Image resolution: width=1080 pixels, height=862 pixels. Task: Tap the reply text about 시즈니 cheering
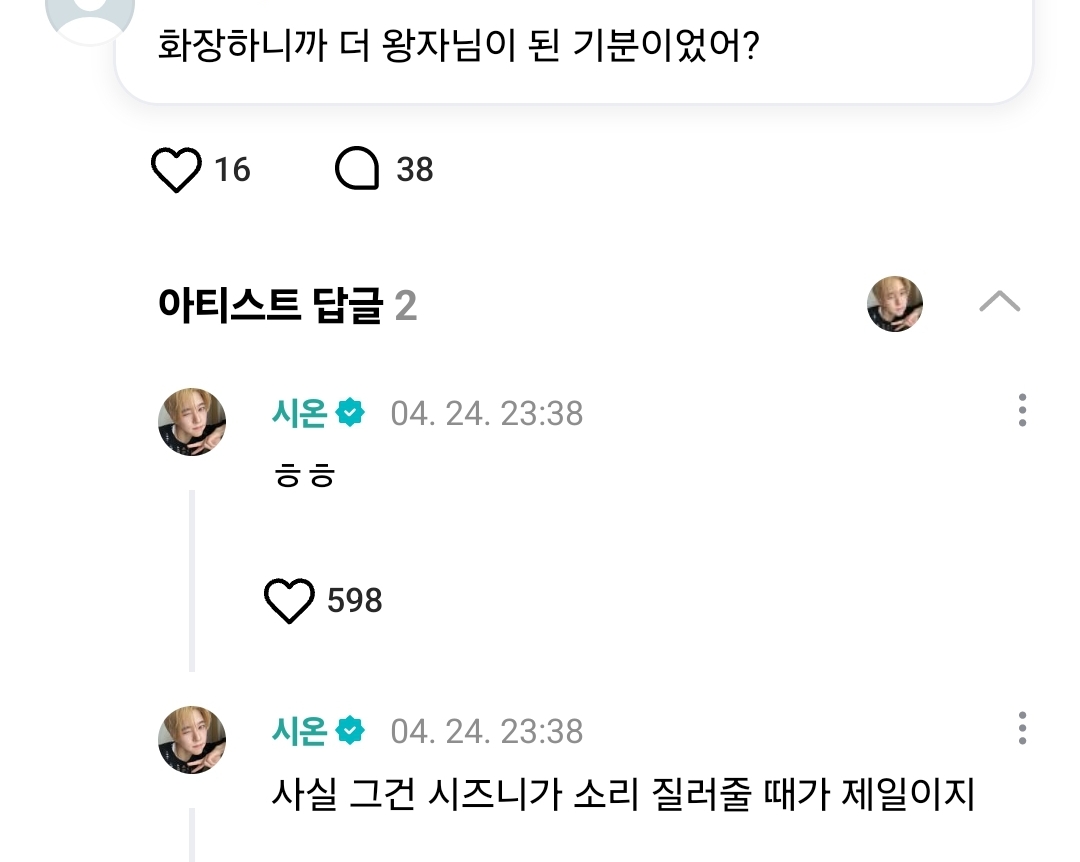(622, 795)
